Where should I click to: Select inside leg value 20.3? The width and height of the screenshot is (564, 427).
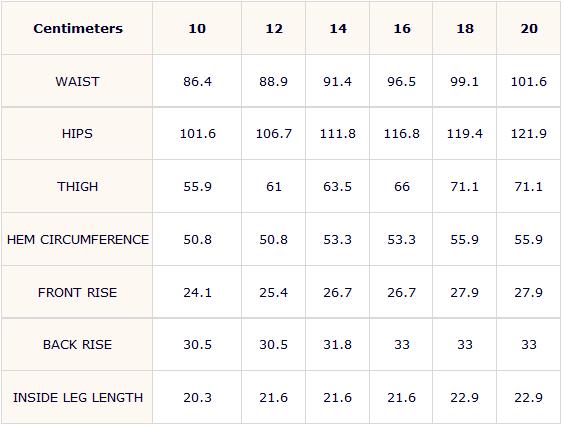click(197, 398)
